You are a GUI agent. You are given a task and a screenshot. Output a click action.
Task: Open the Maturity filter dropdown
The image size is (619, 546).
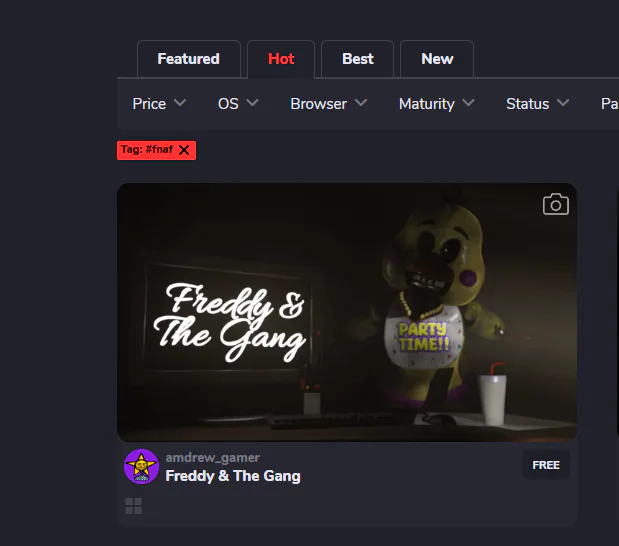point(437,104)
